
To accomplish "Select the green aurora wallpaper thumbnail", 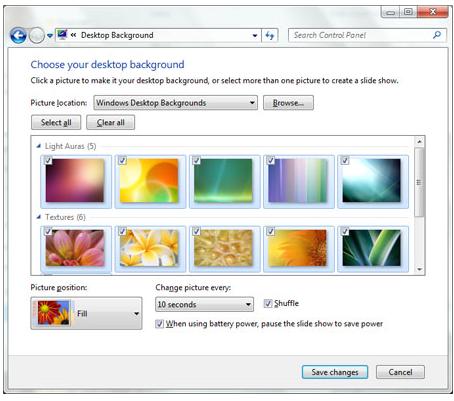I will (224, 181).
